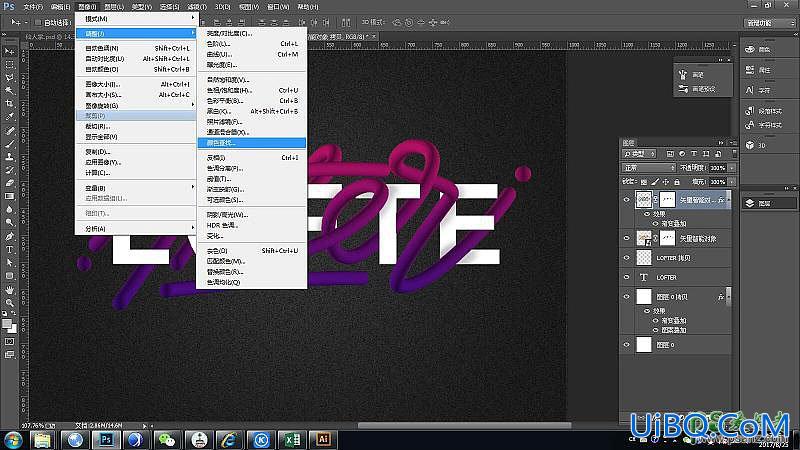Viewport: 800px width, 450px height.
Task: Choose HDR Toning menu item
Action: coord(252,225)
